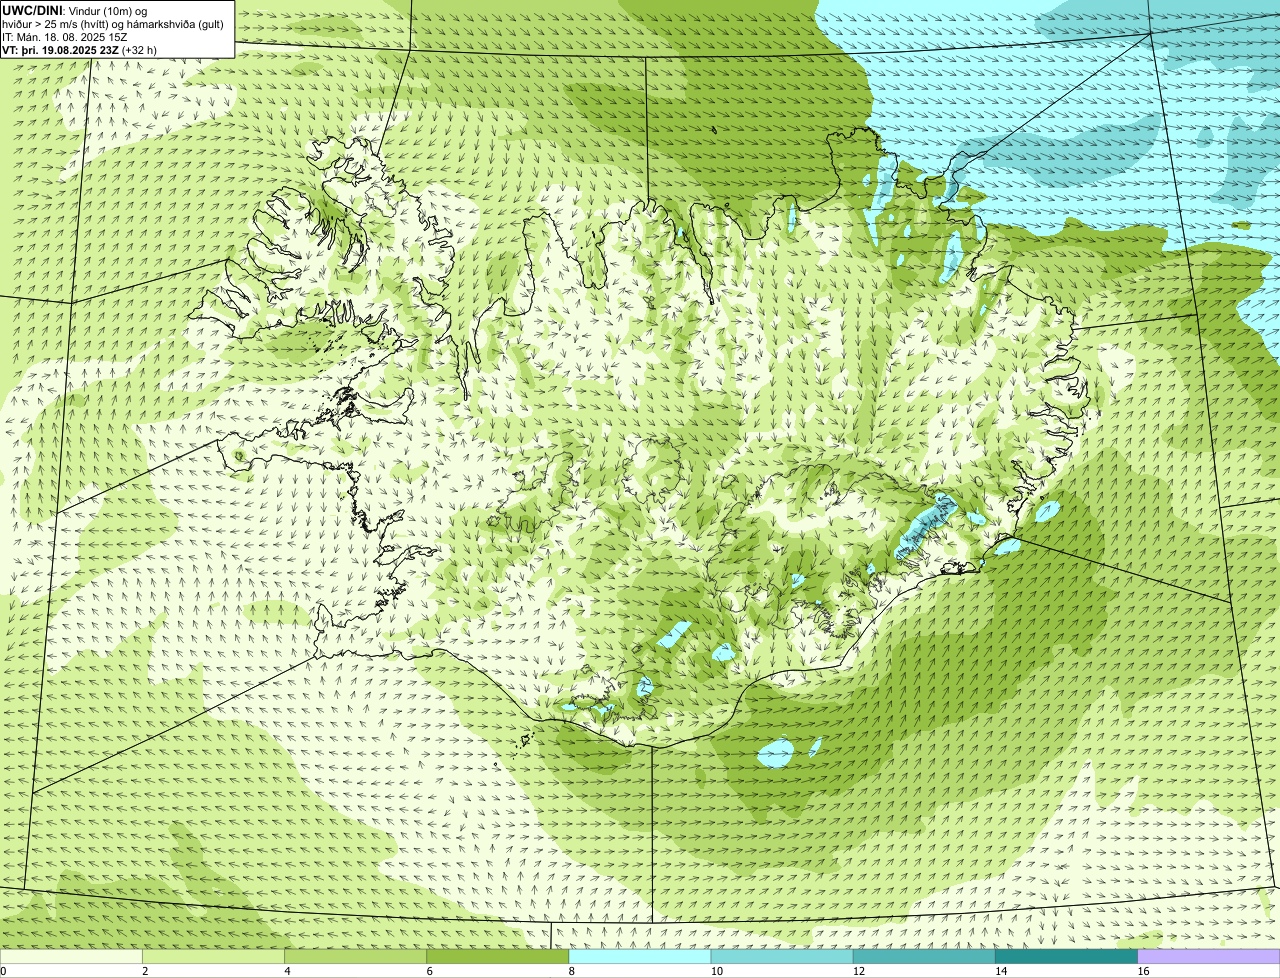Pick the teal legend swatch between 12 and 14
Viewport: 1280px width, 978px height.
(924, 956)
